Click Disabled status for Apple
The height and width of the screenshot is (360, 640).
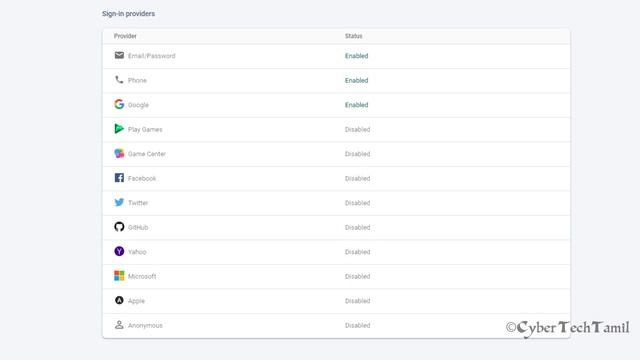coord(358,301)
